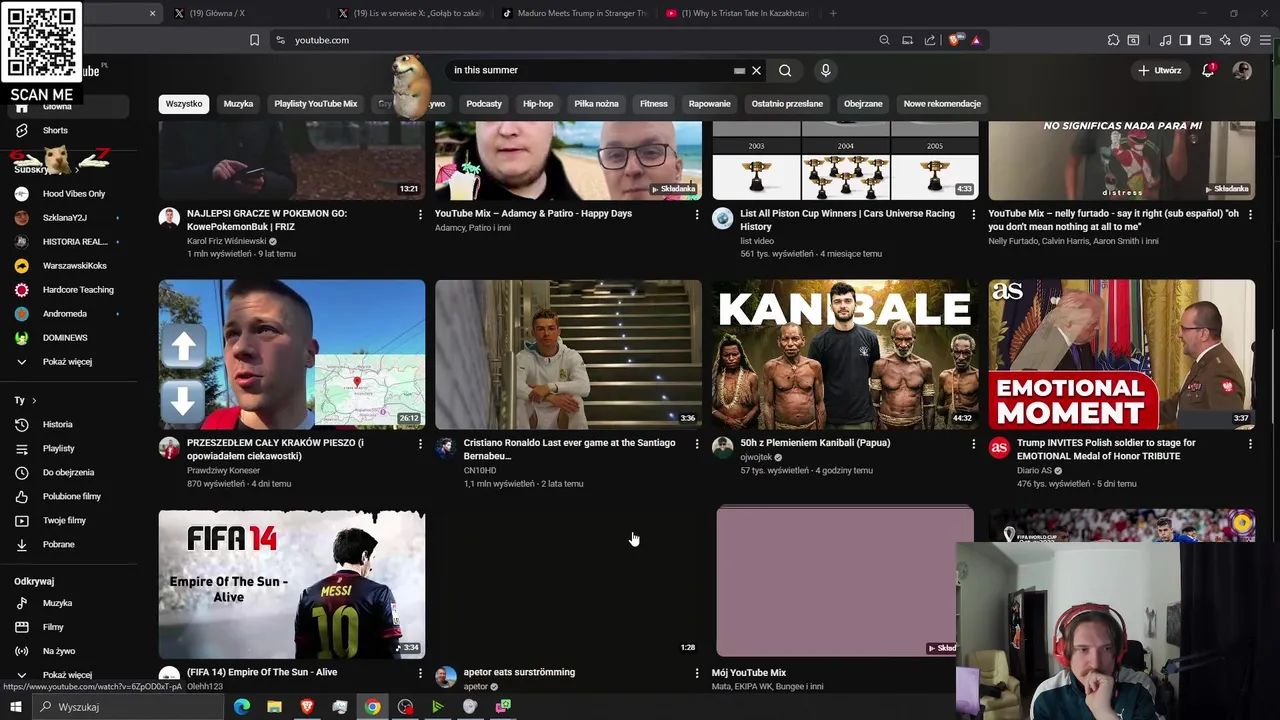Screen dimensions: 1280x720
Task: Open Brave VPN shield icon
Action: point(1245,40)
